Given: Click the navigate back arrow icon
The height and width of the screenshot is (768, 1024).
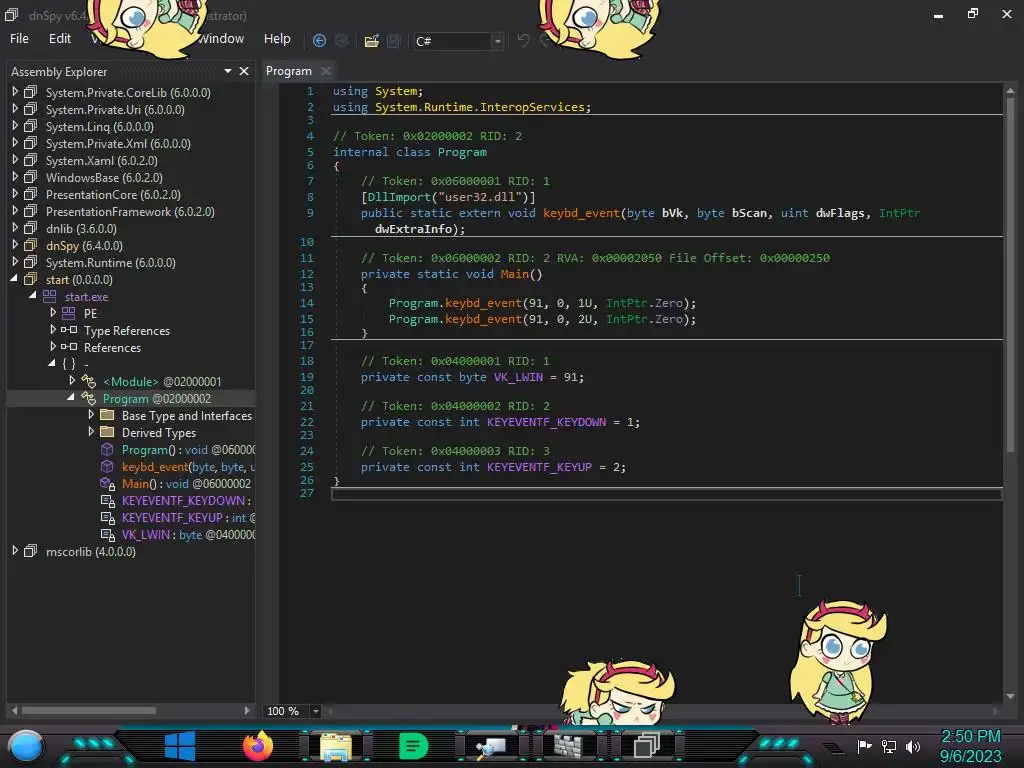Looking at the screenshot, I should (319, 41).
